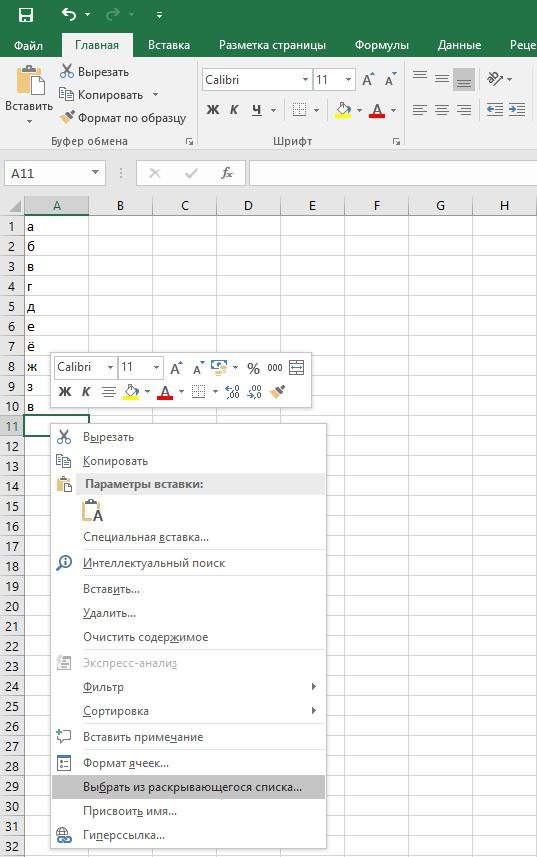
Task: Toggle Bottom Align icon in the ribbon
Action: click(x=464, y=80)
